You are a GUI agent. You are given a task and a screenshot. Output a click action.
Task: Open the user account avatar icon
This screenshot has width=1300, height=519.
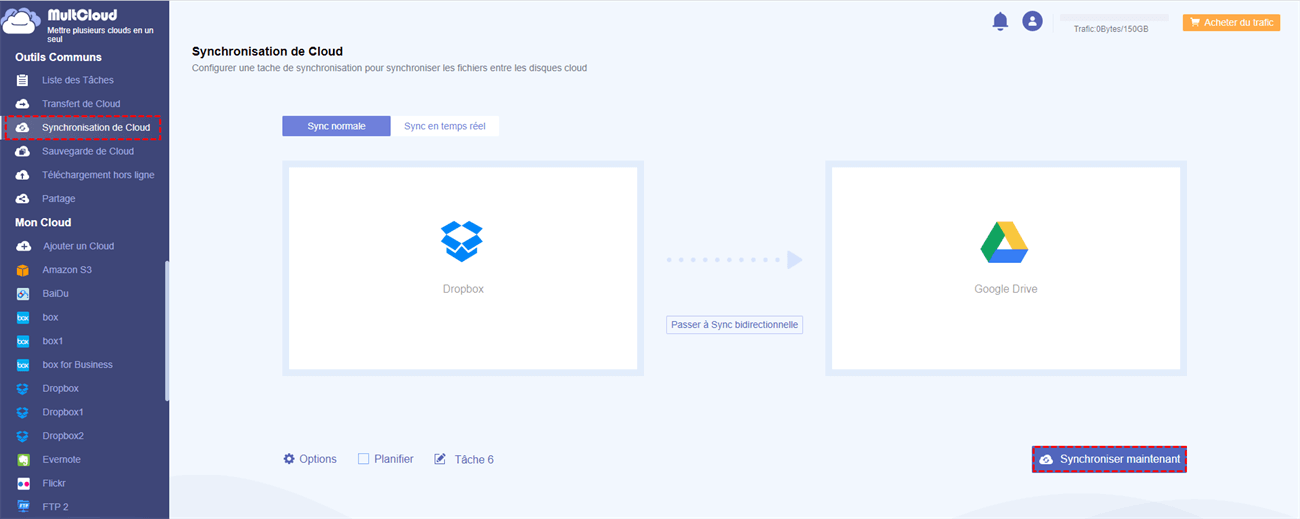point(1032,21)
